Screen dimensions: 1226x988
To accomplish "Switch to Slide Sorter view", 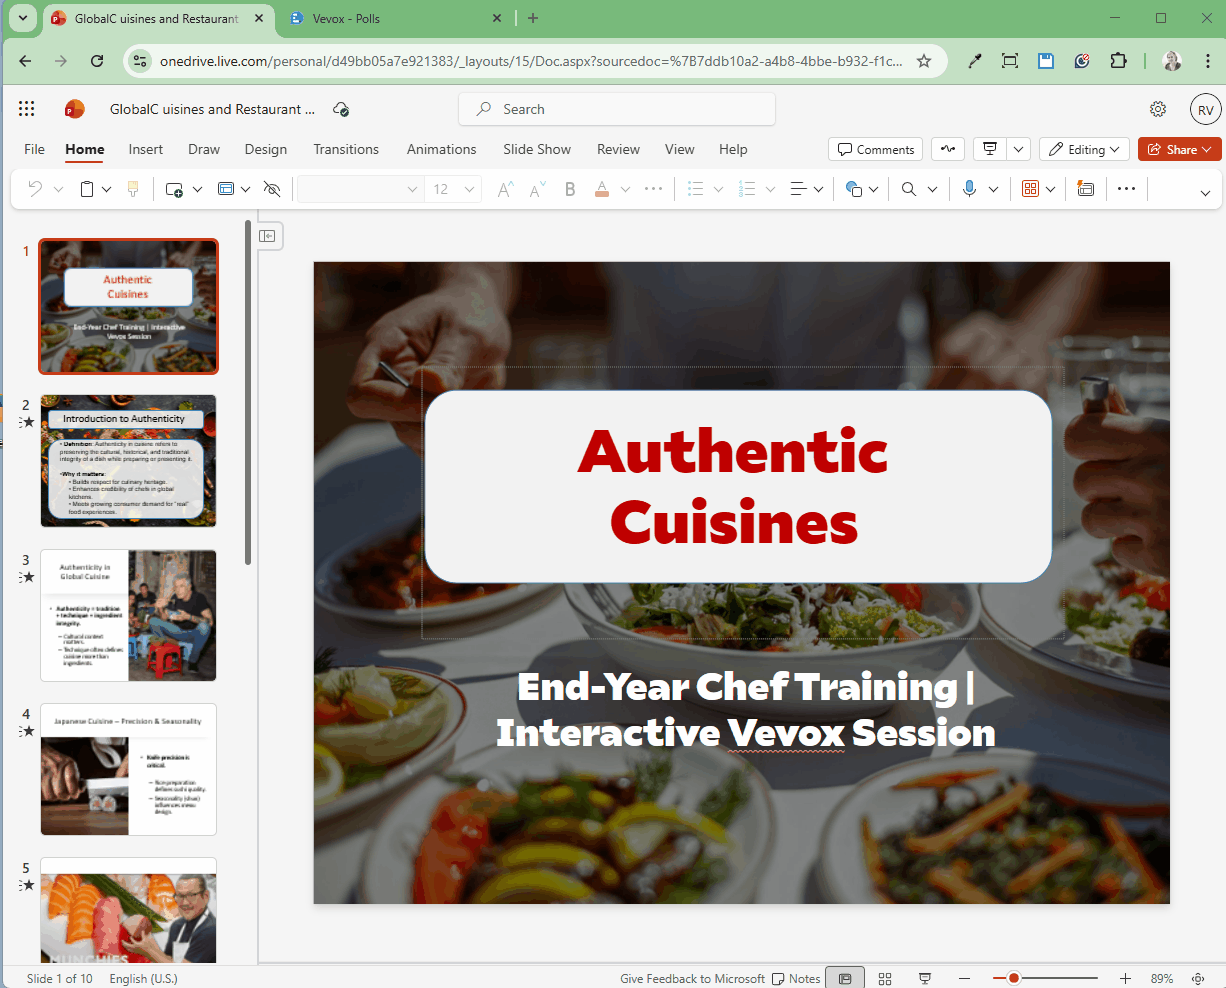I will click(885, 978).
